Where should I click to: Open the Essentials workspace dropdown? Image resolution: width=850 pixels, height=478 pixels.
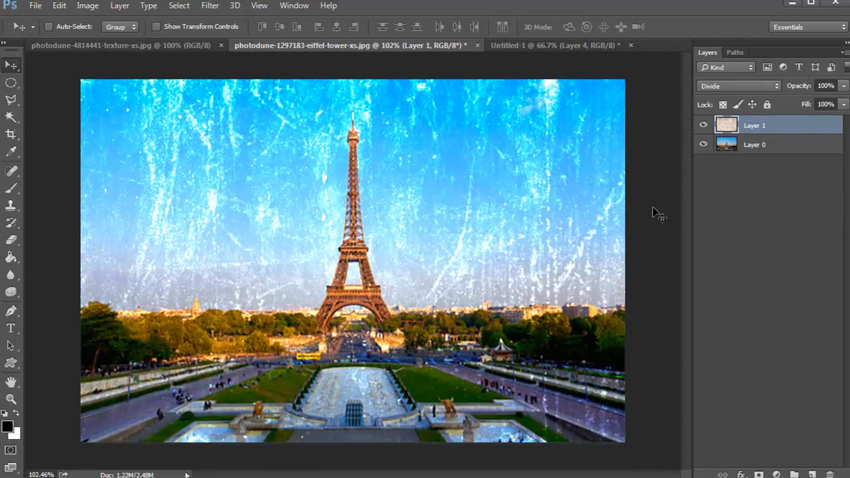coord(808,27)
